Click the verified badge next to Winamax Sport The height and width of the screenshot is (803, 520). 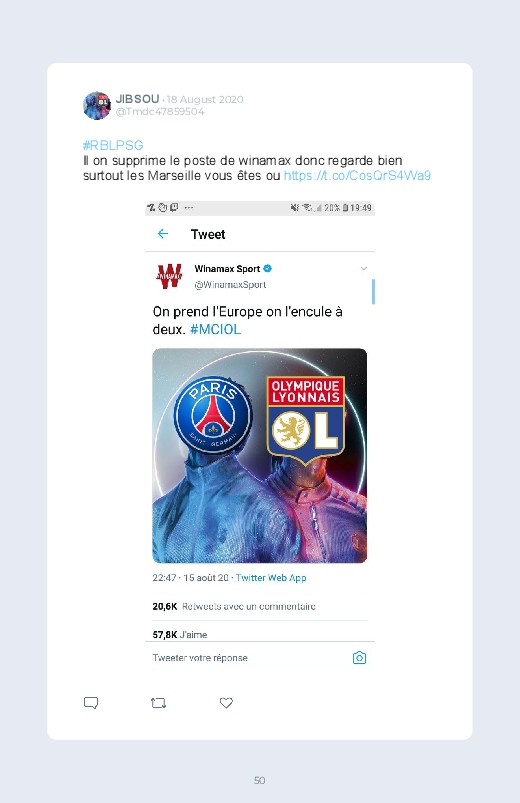[x=267, y=268]
